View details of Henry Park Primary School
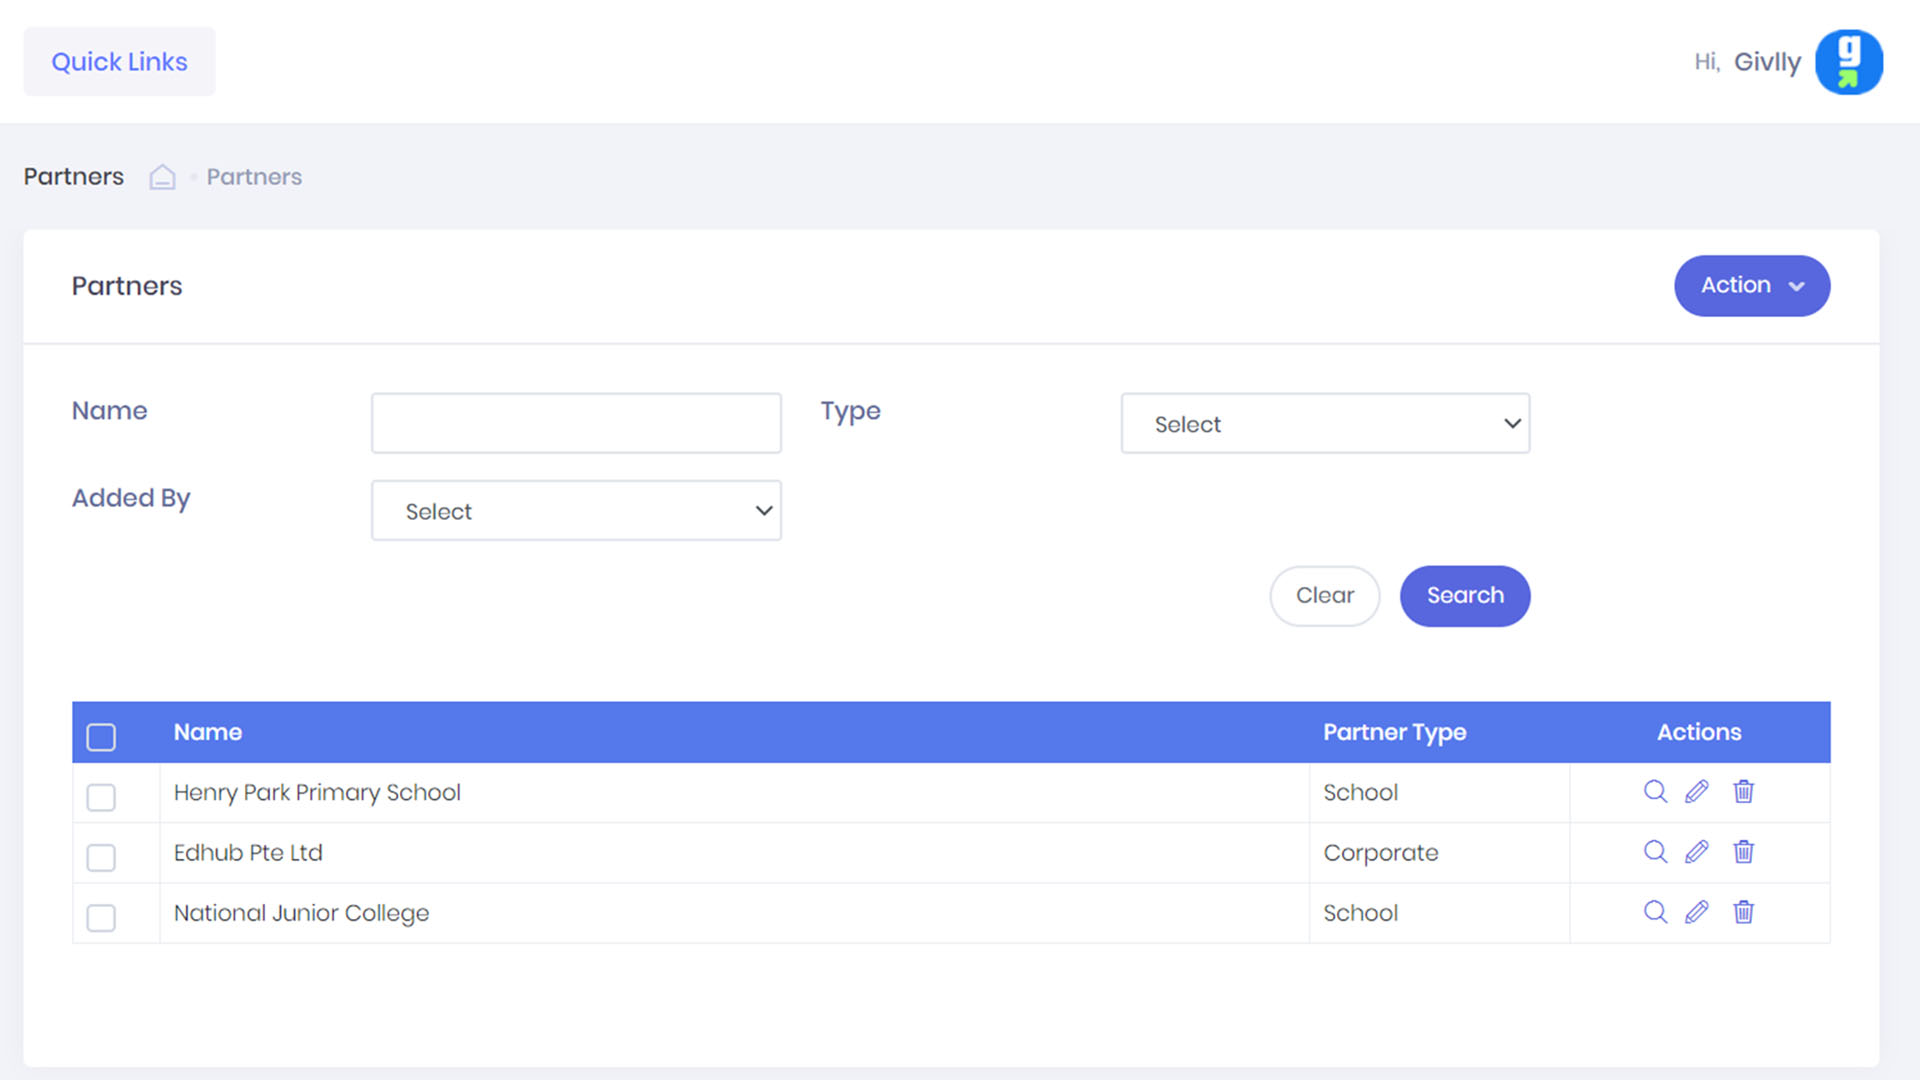The image size is (1920, 1080). click(1655, 792)
